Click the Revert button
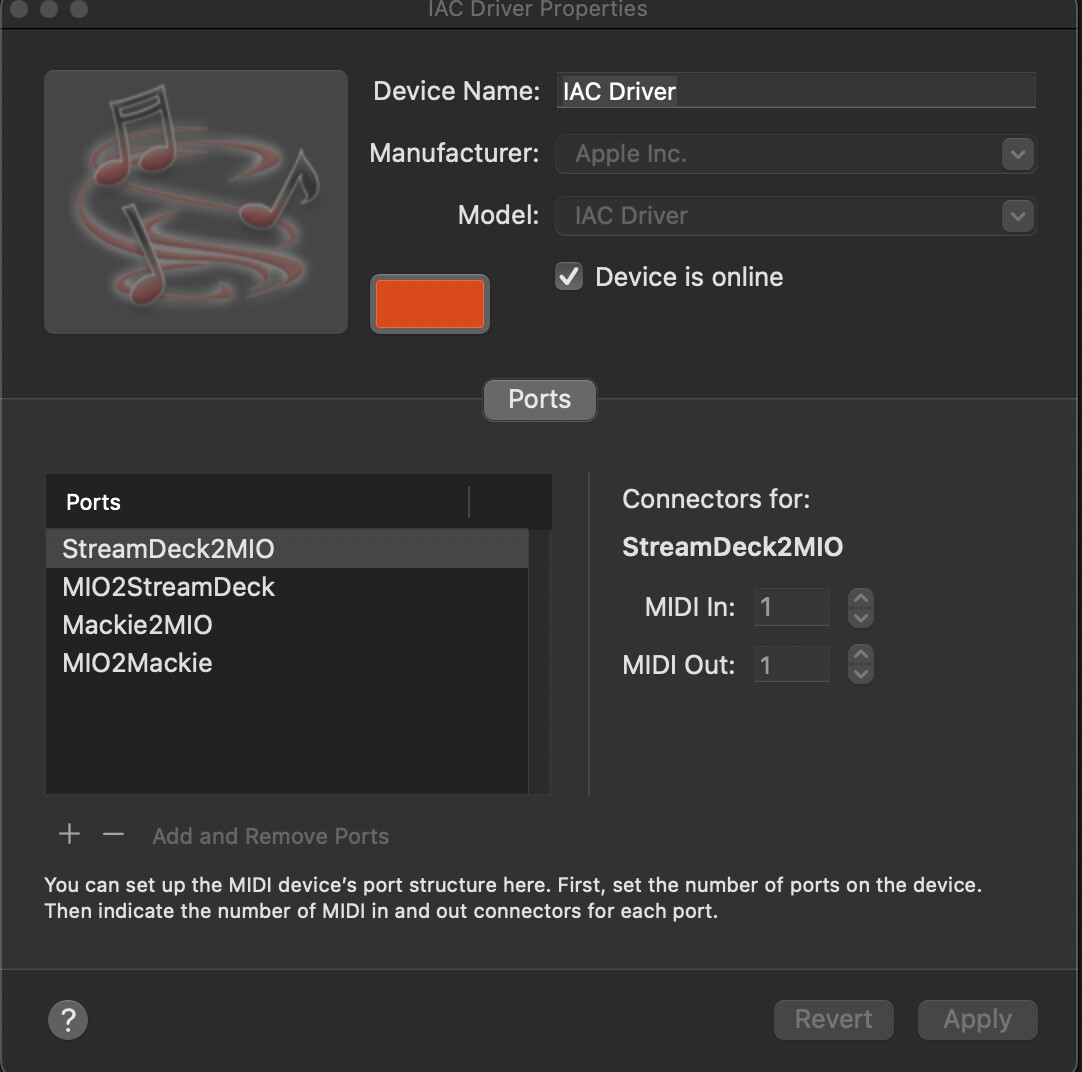Screen dimensions: 1082x1072 click(x=833, y=1019)
